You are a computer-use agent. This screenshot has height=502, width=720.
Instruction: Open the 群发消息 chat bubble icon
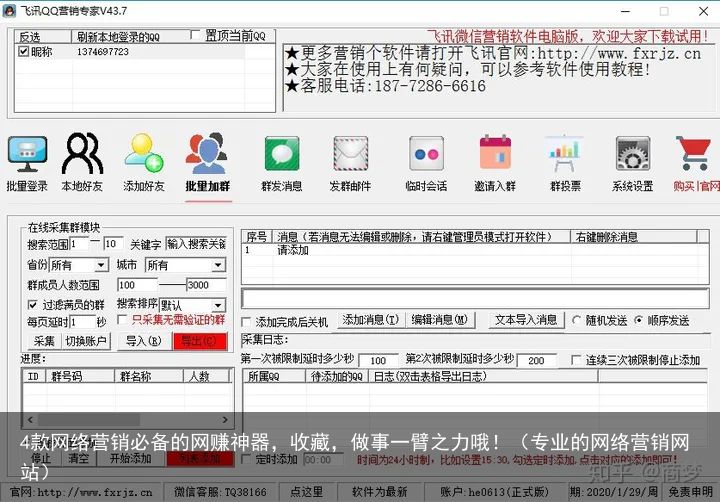point(282,153)
